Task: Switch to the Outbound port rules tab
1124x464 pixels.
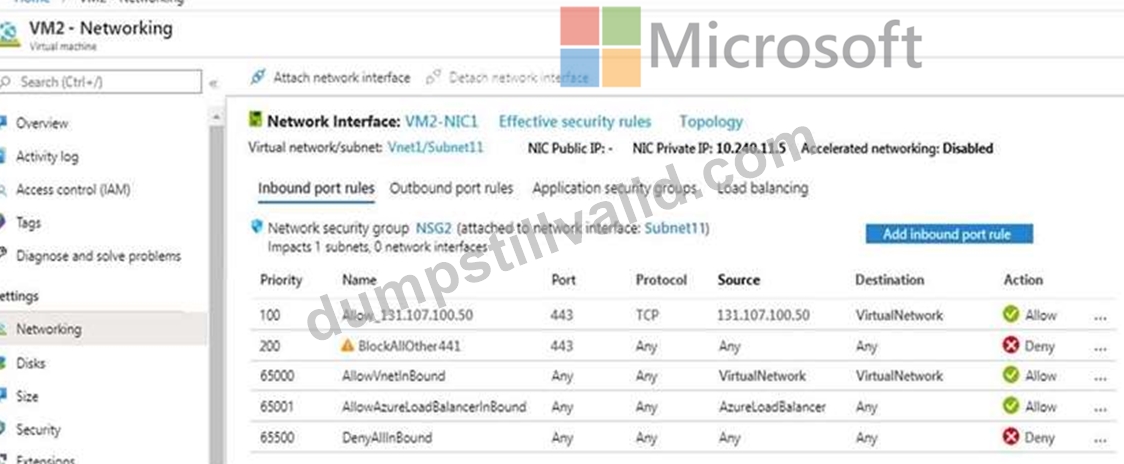Action: tap(452, 189)
